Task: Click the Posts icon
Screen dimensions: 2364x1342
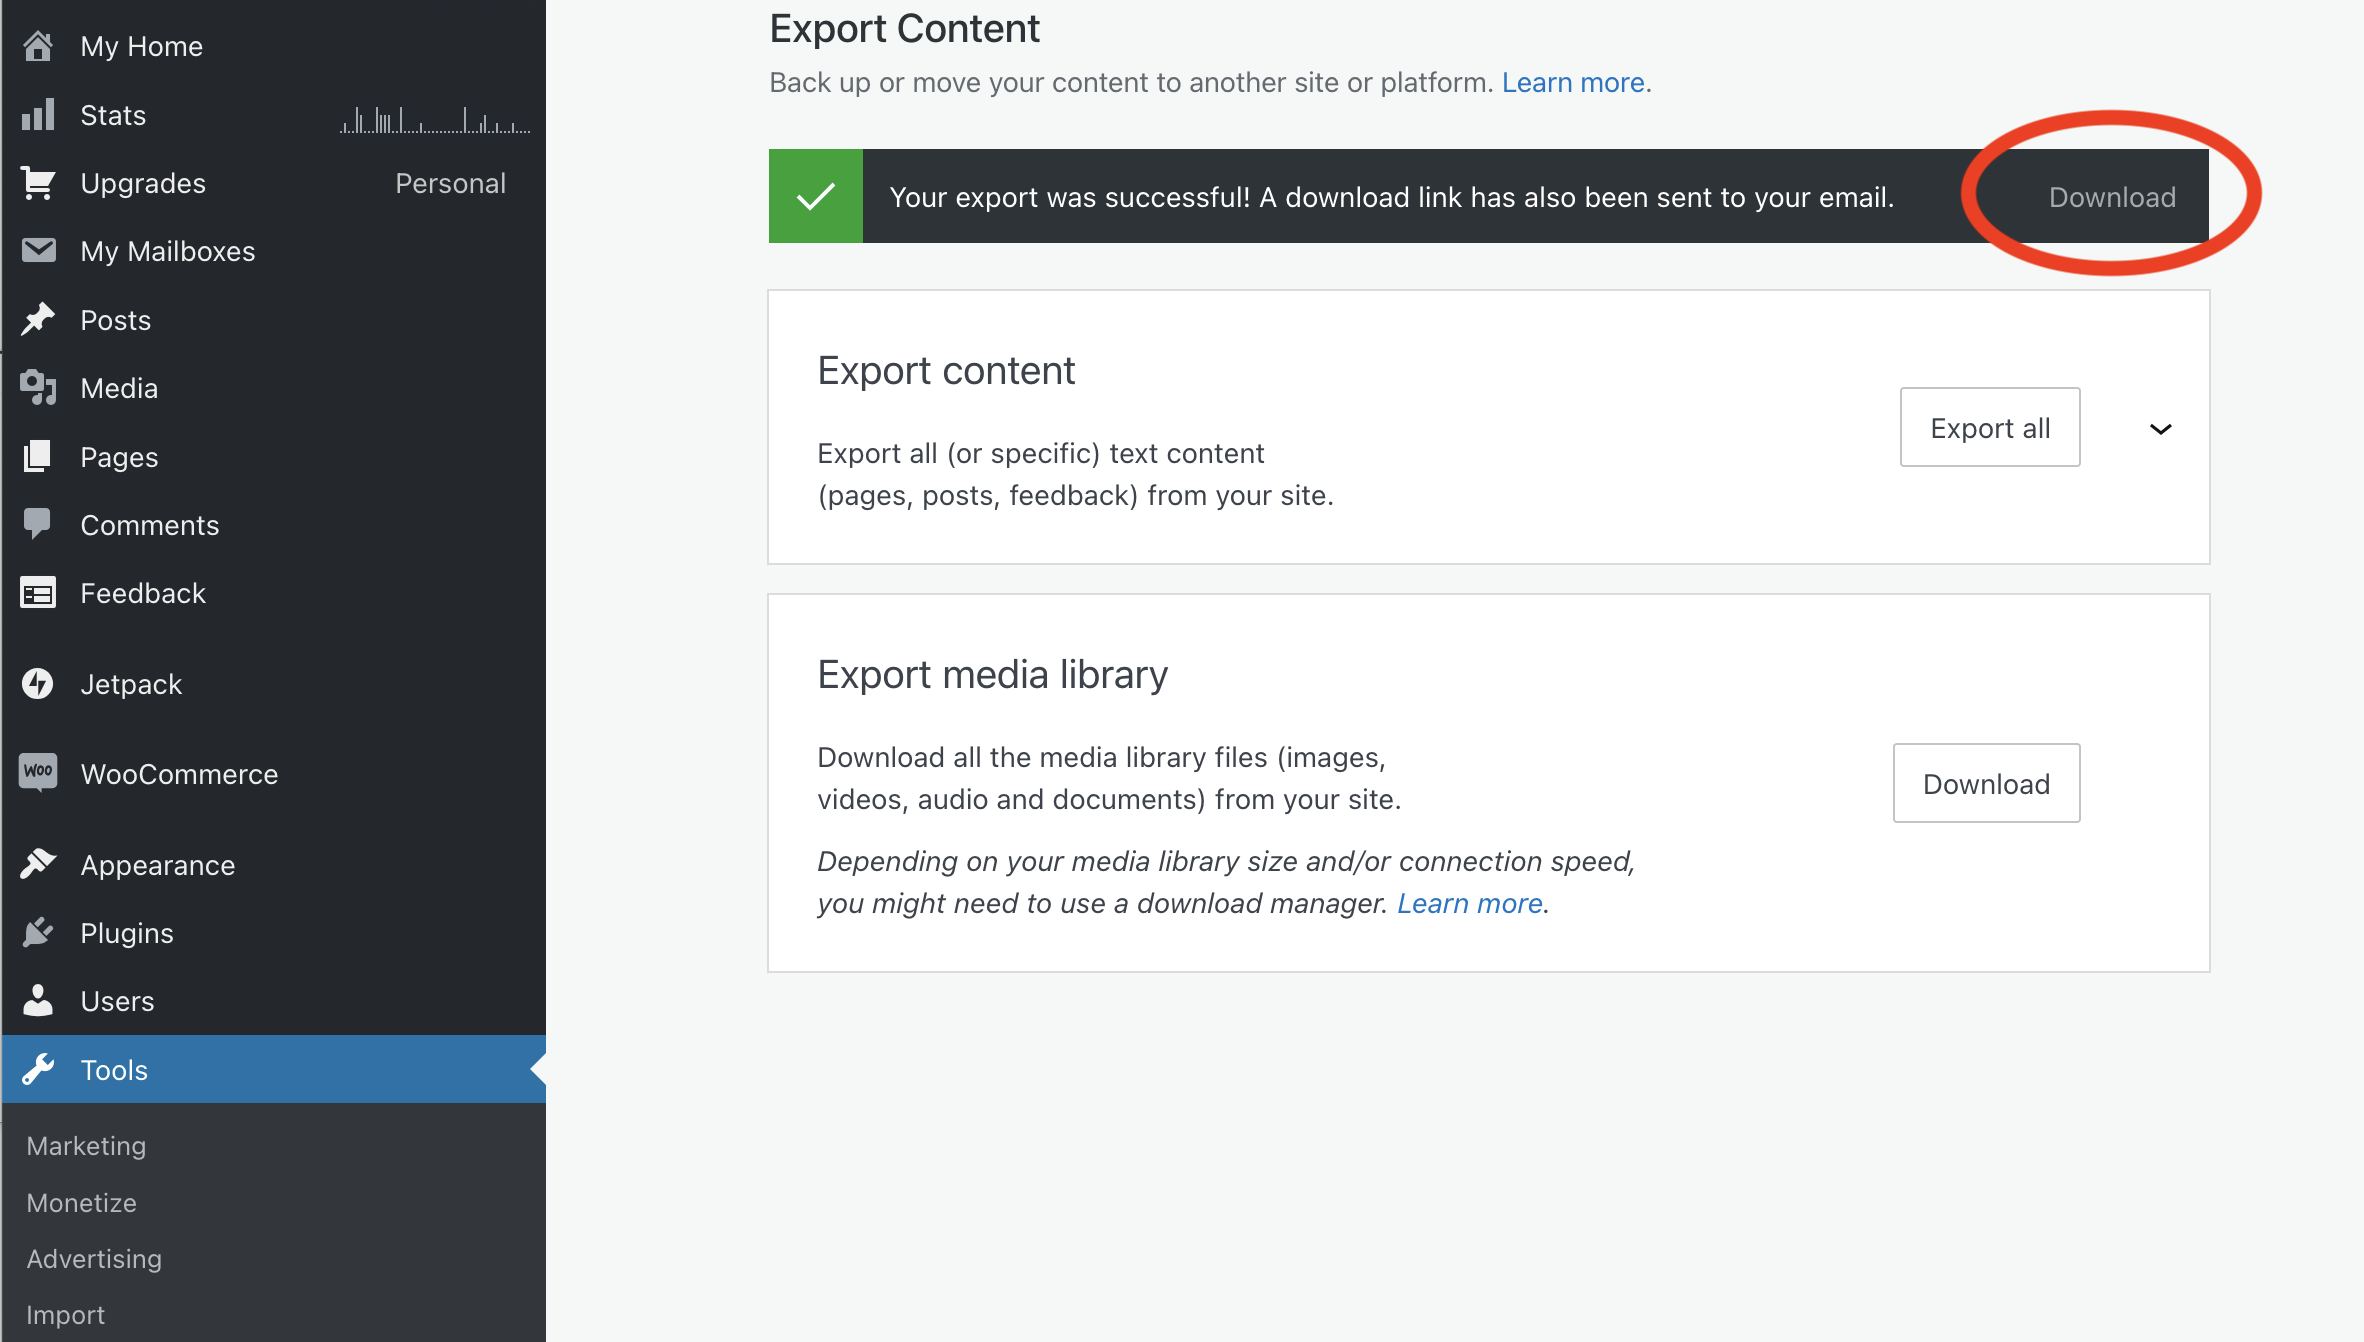Action: point(39,320)
